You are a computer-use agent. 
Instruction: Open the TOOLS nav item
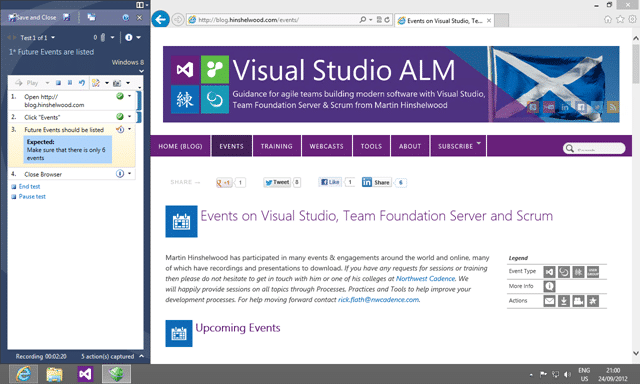coord(371,146)
